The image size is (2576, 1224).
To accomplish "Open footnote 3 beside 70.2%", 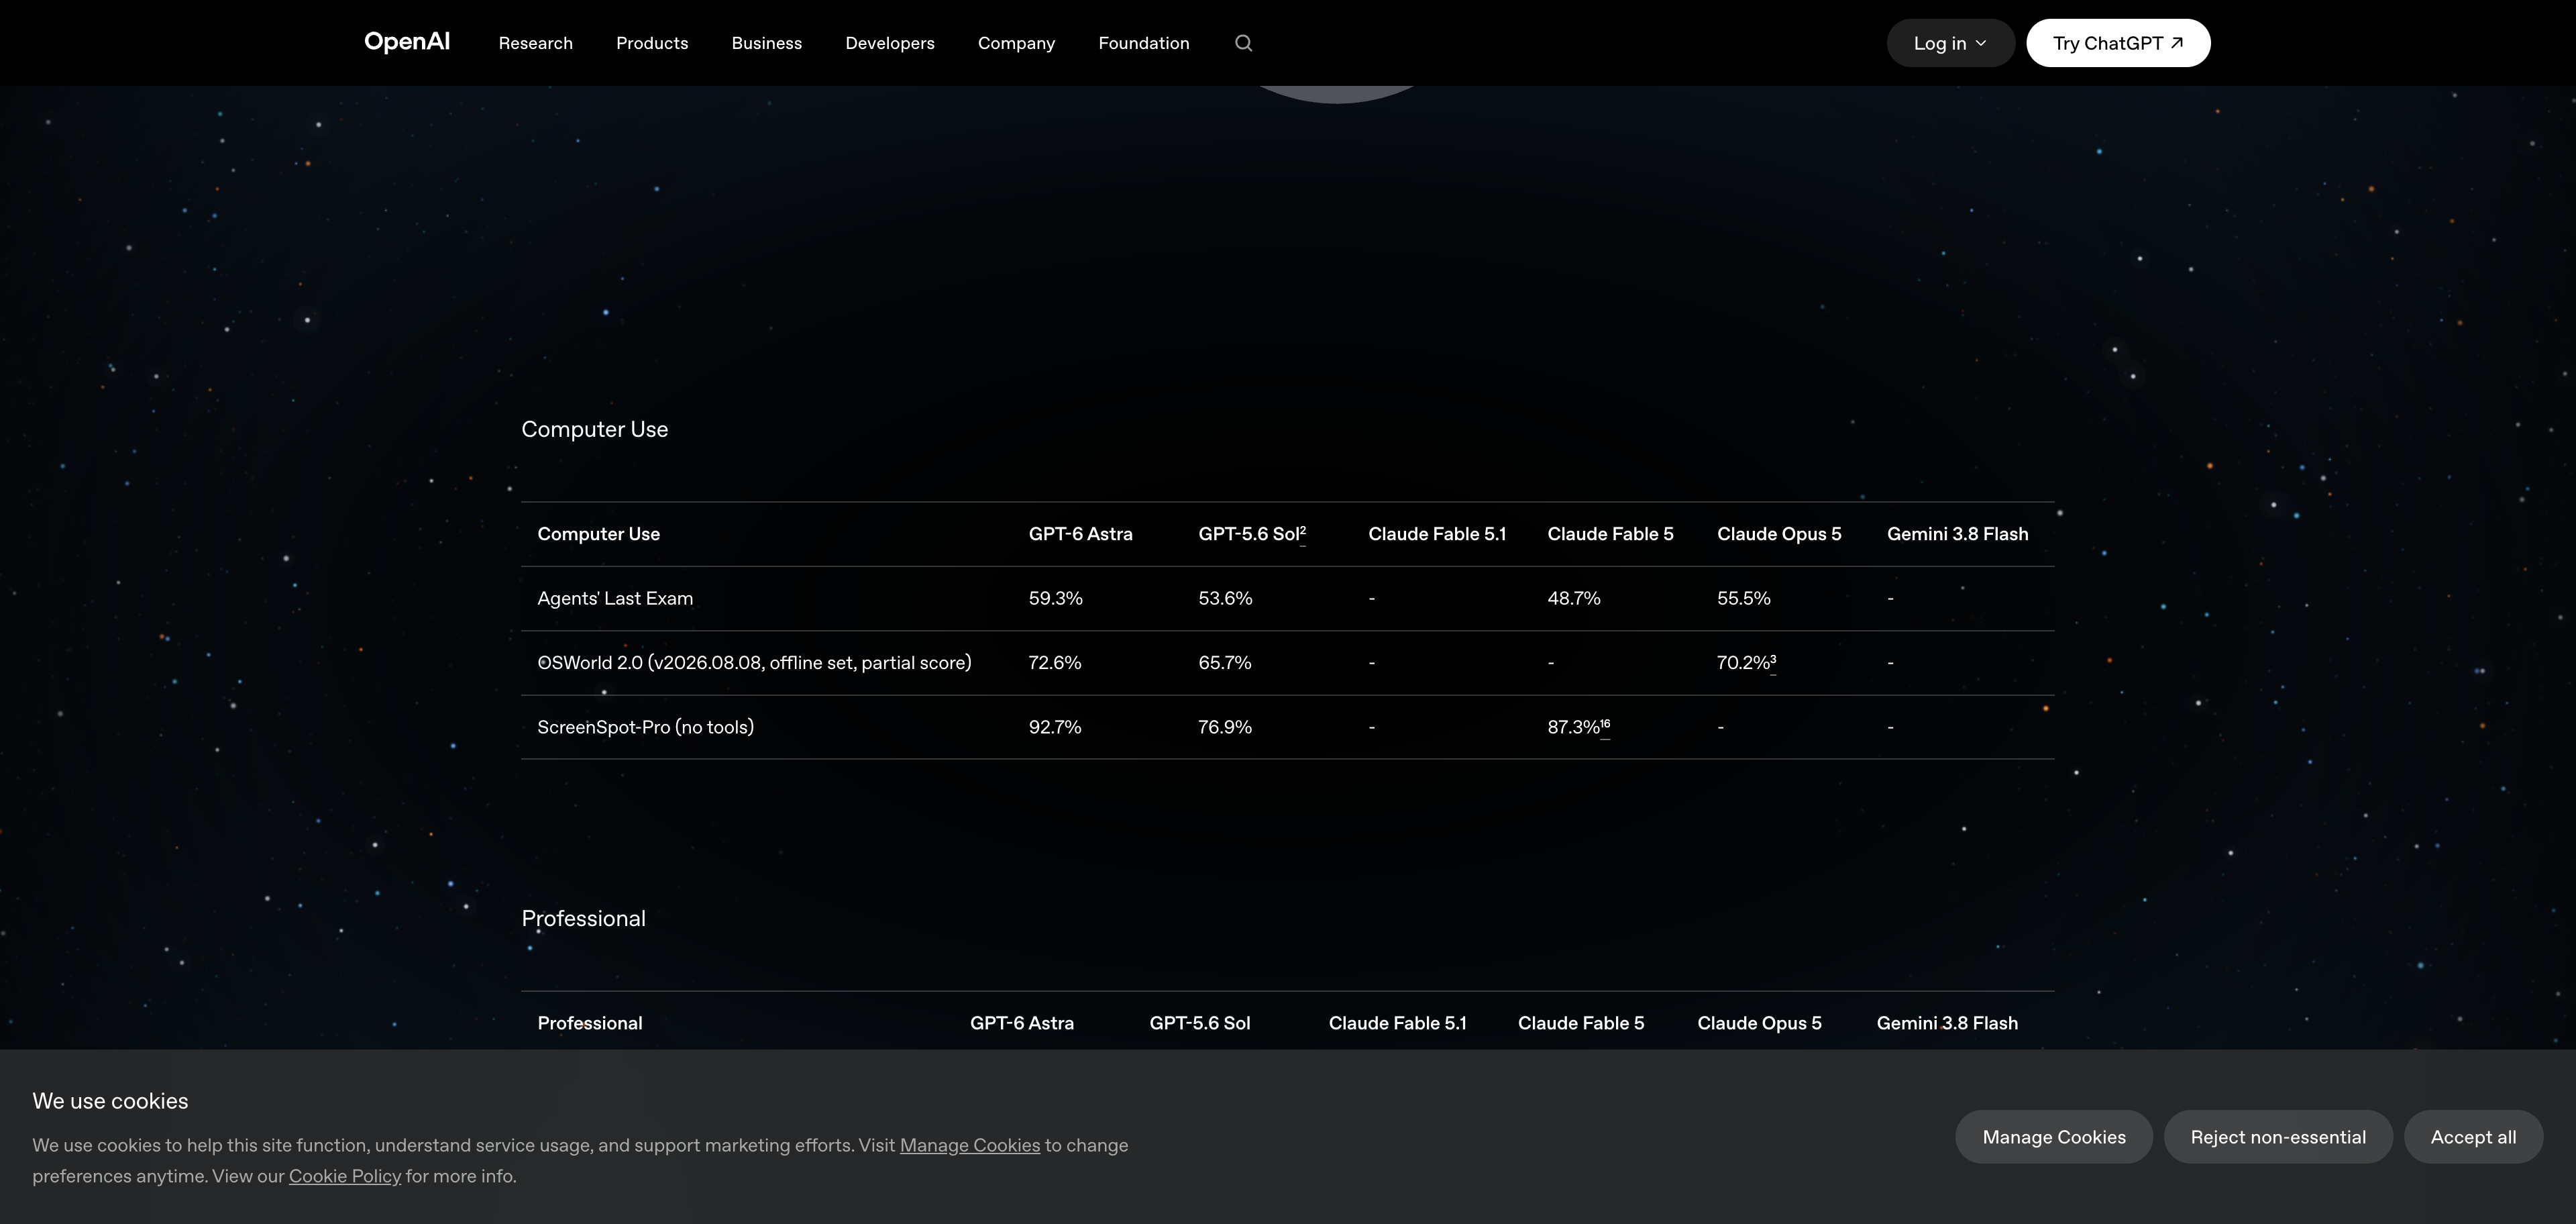I will coord(1773,661).
